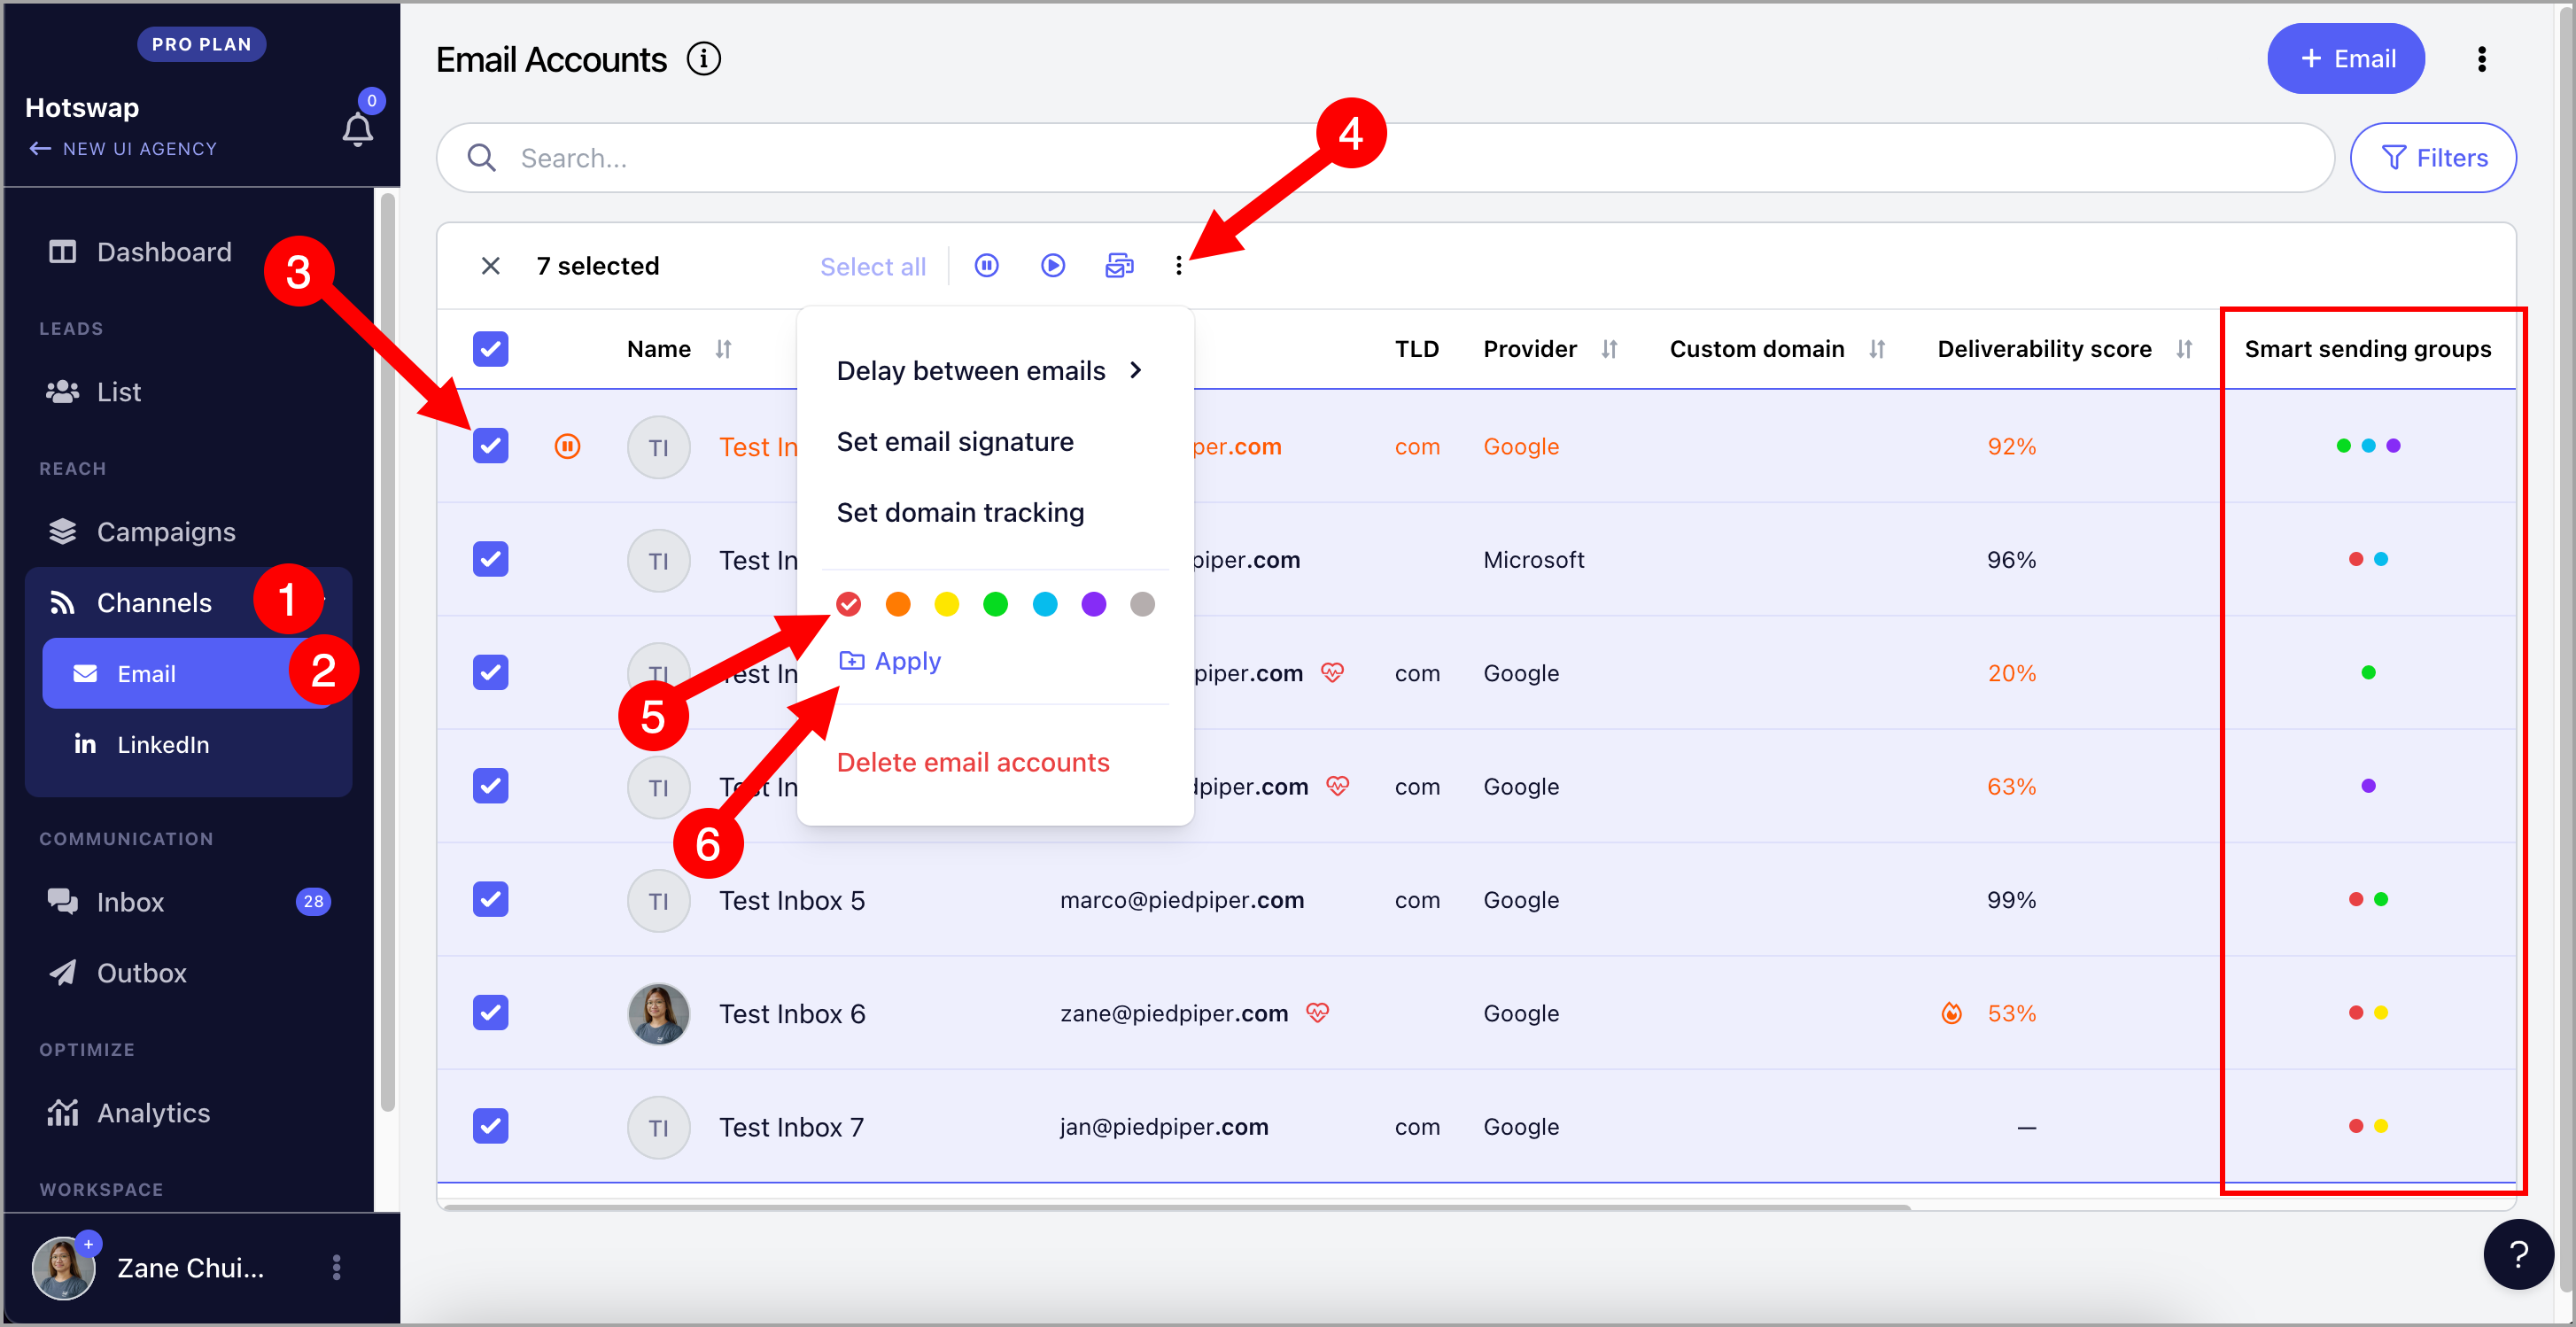Screen dimensions: 2576x1327
Task: Click the paused status icon on first row
Action: coord(567,446)
